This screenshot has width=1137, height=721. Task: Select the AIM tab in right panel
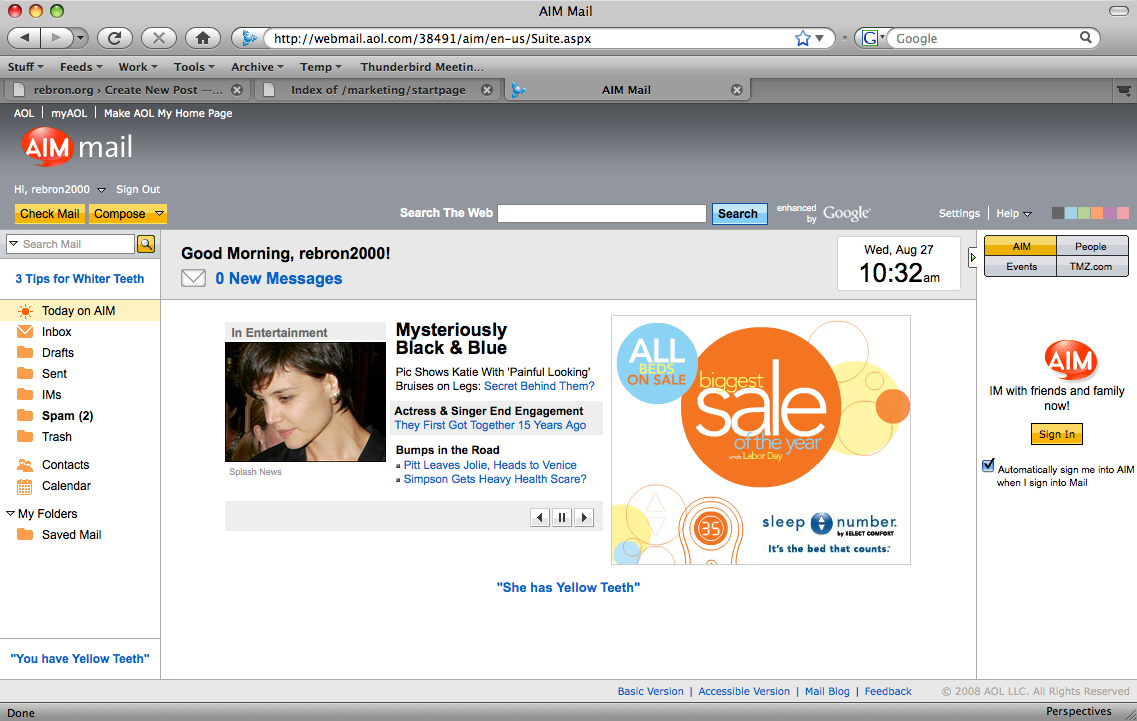1021,247
